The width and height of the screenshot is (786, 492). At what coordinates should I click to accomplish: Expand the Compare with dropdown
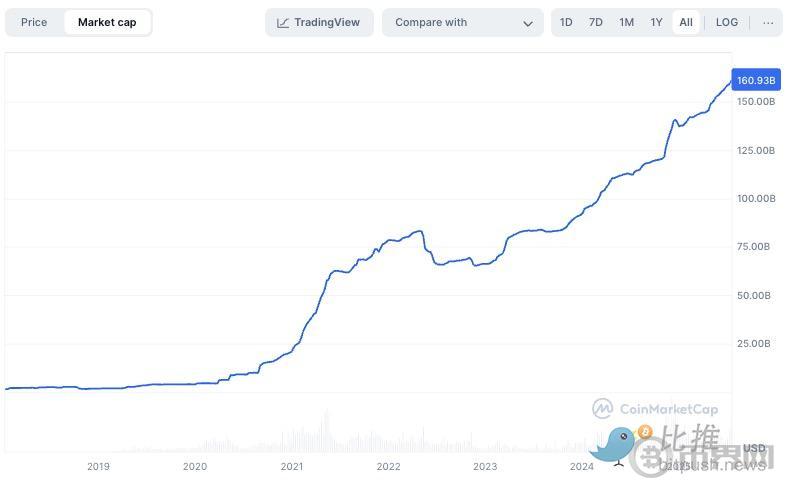click(x=462, y=22)
